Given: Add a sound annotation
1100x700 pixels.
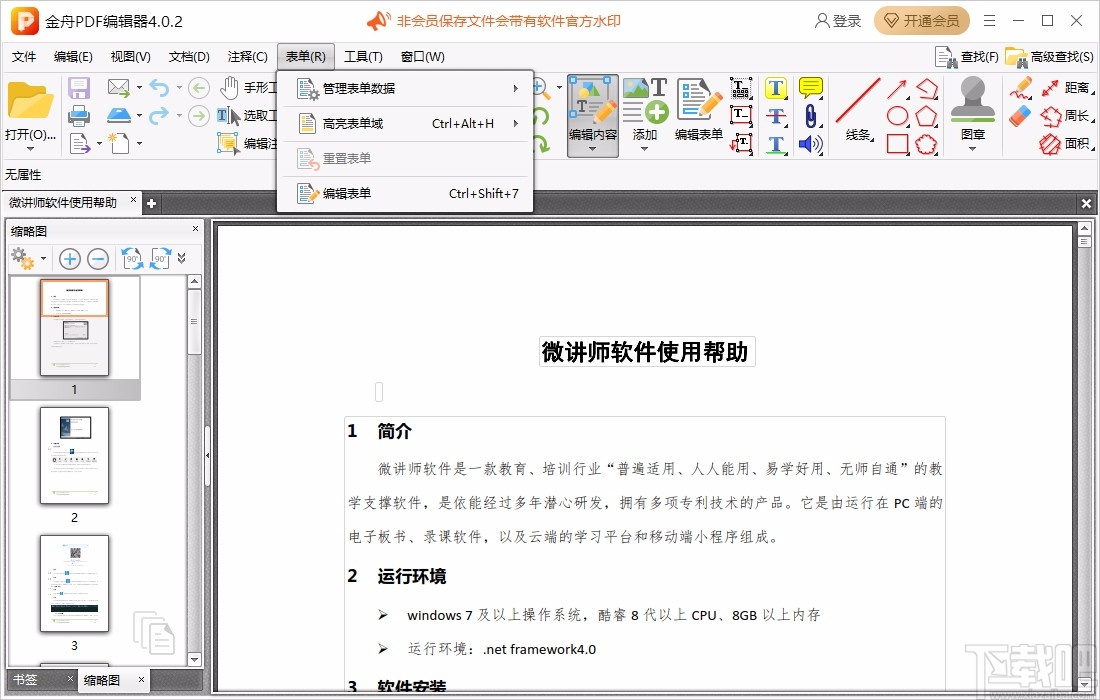Looking at the screenshot, I should (x=811, y=144).
